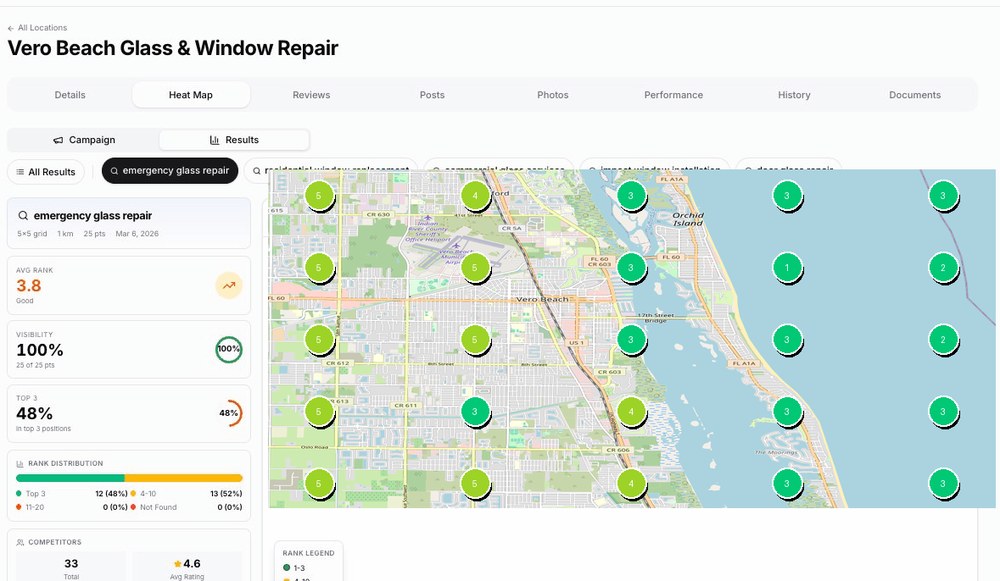Choose the commercial glass services keyword chip

point(498,168)
